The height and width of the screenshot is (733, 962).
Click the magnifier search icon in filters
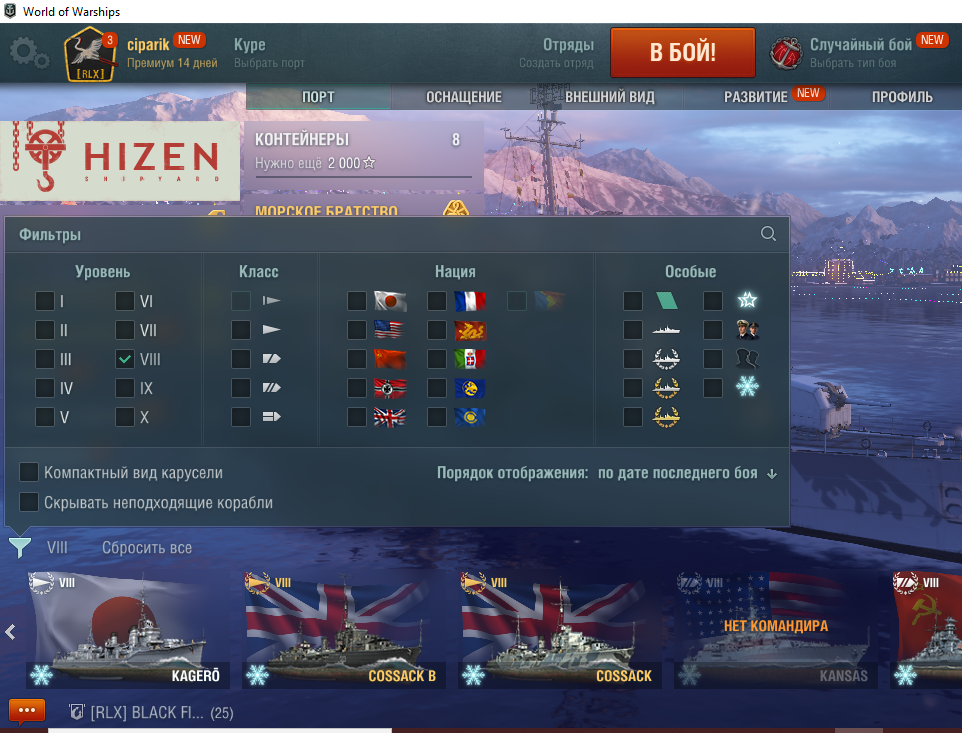pos(768,234)
